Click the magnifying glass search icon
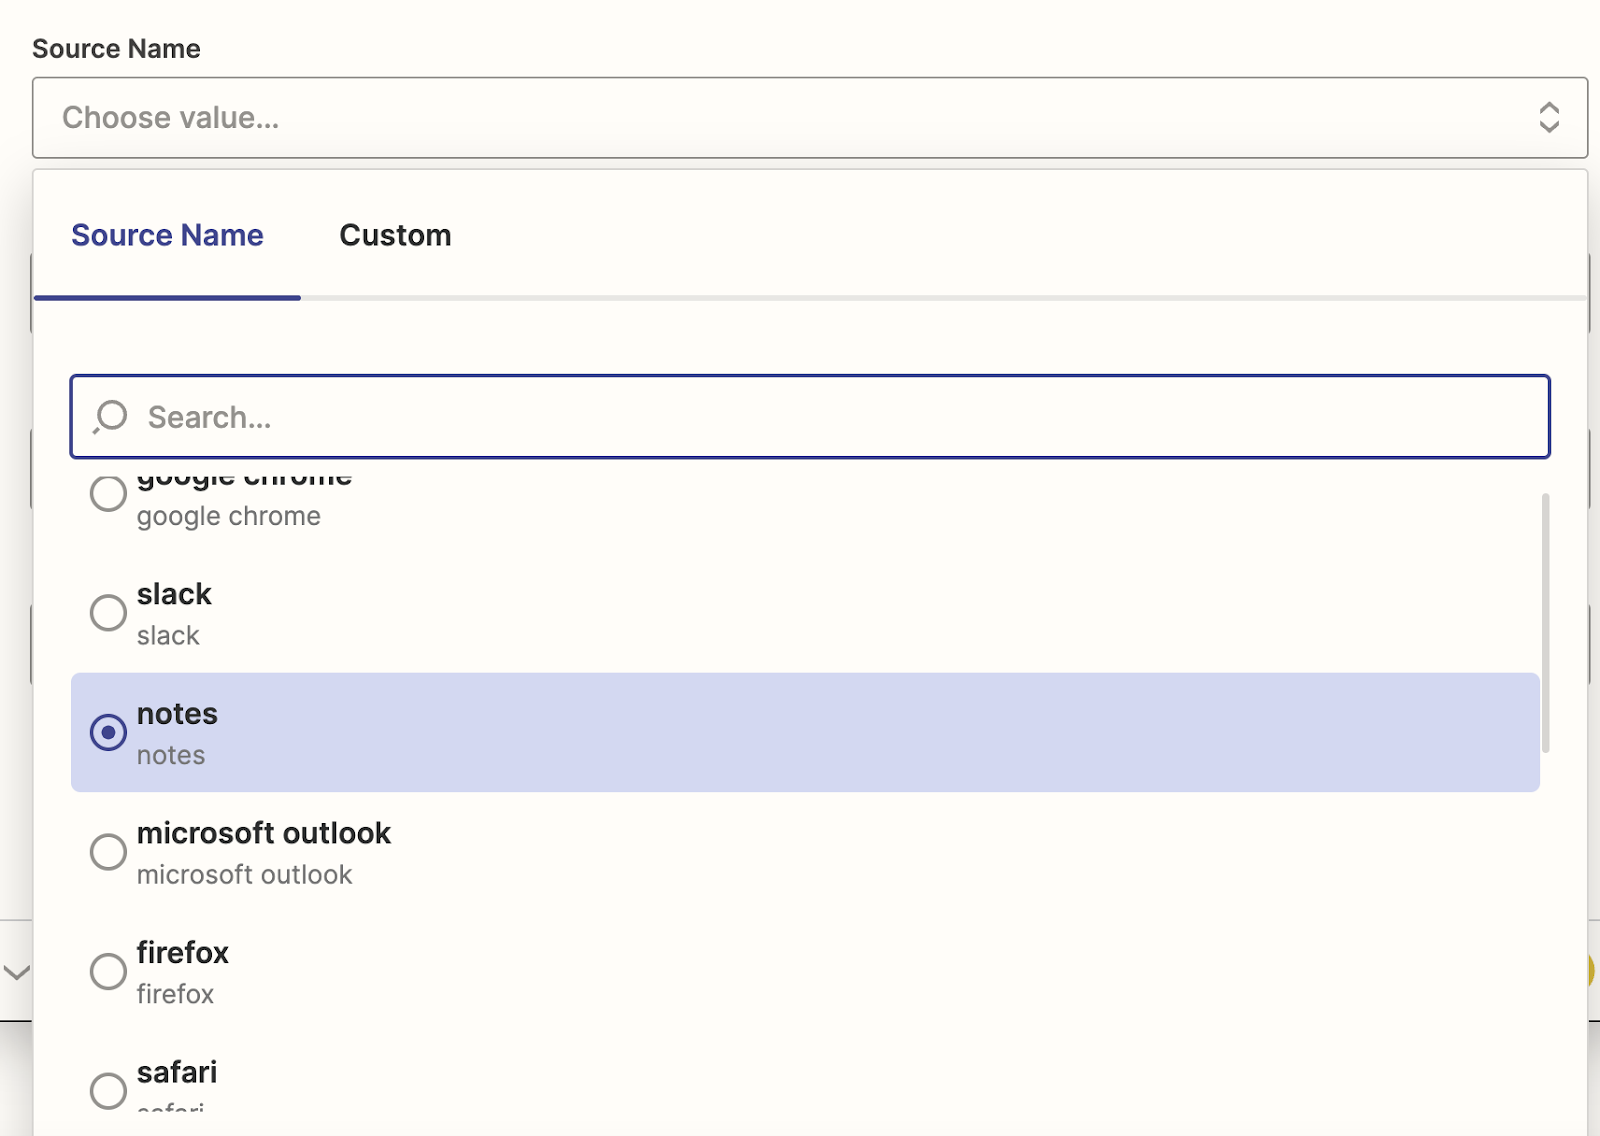Viewport: 1600px width, 1136px height. click(x=110, y=416)
